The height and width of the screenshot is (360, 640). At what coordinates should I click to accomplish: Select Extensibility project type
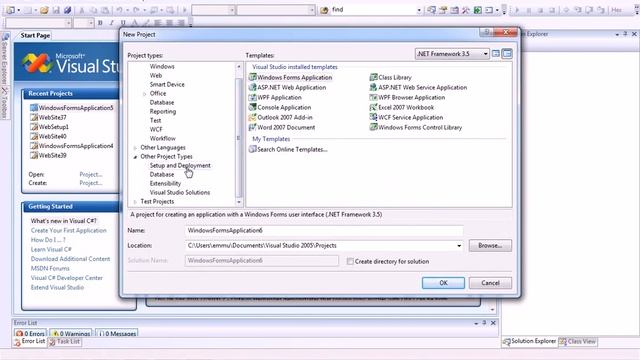pos(165,183)
